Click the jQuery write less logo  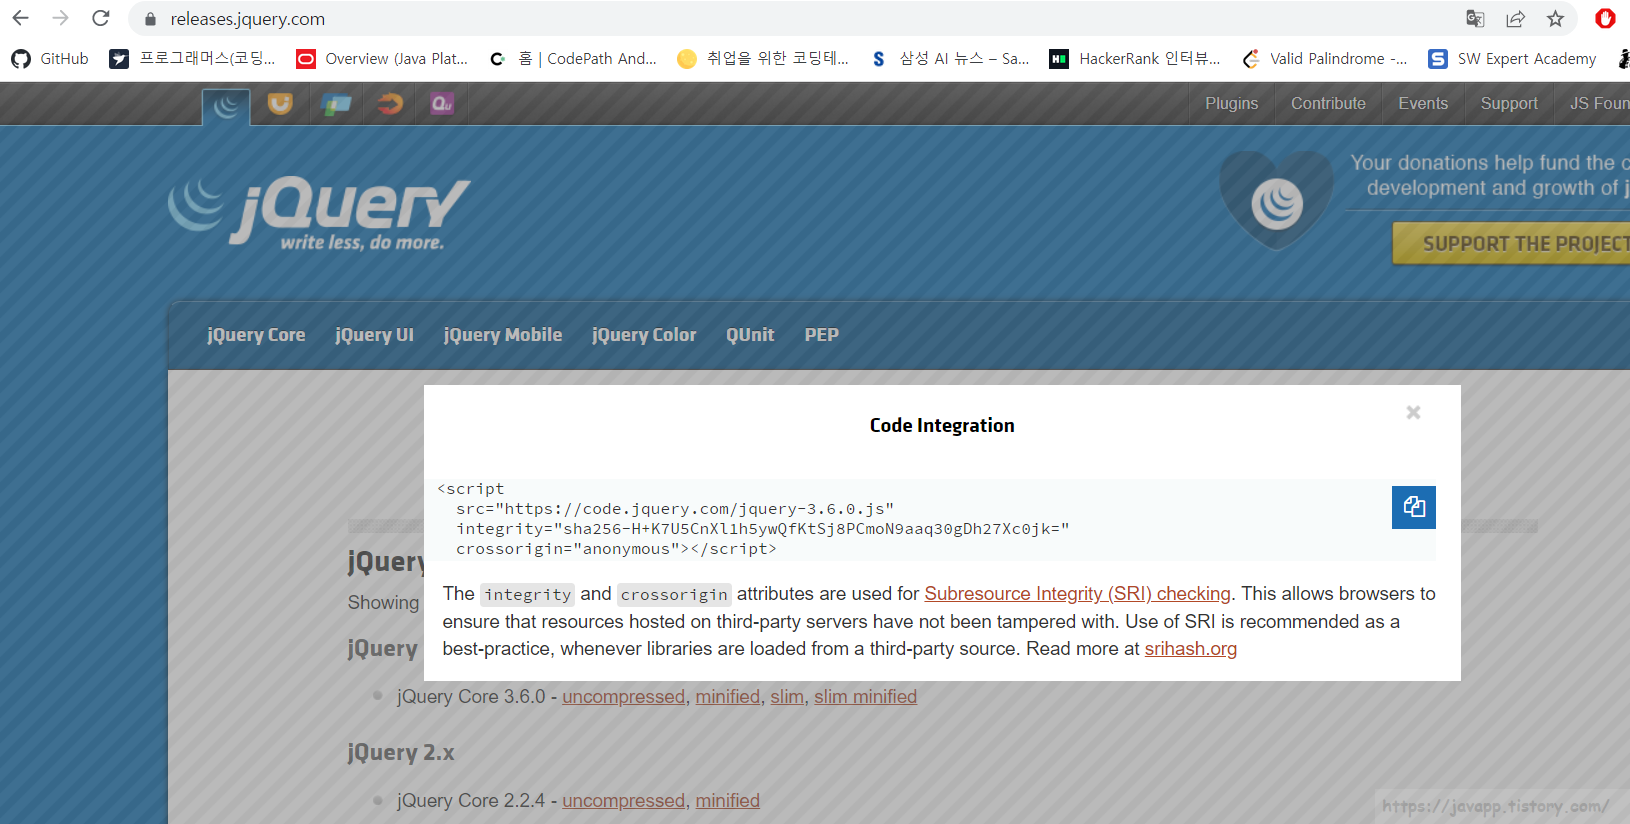tap(319, 212)
